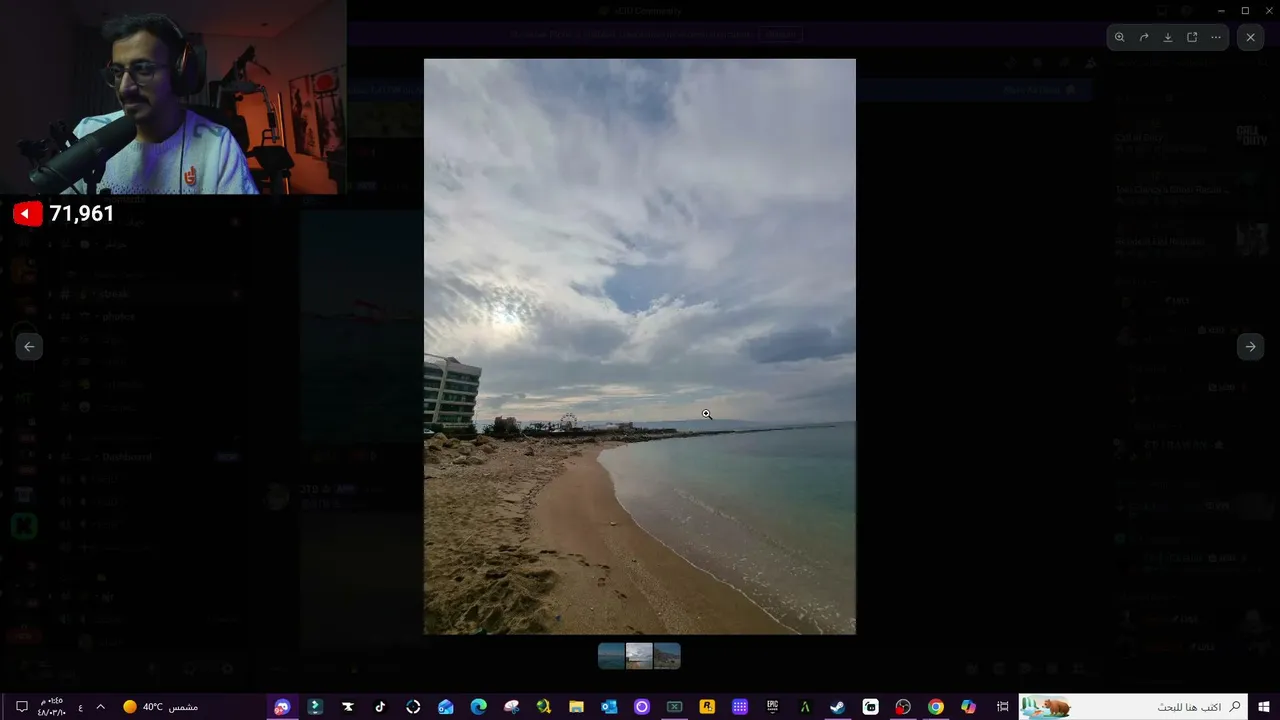Go to the previous image with left arrow
1280x720 pixels.
[x=29, y=346]
